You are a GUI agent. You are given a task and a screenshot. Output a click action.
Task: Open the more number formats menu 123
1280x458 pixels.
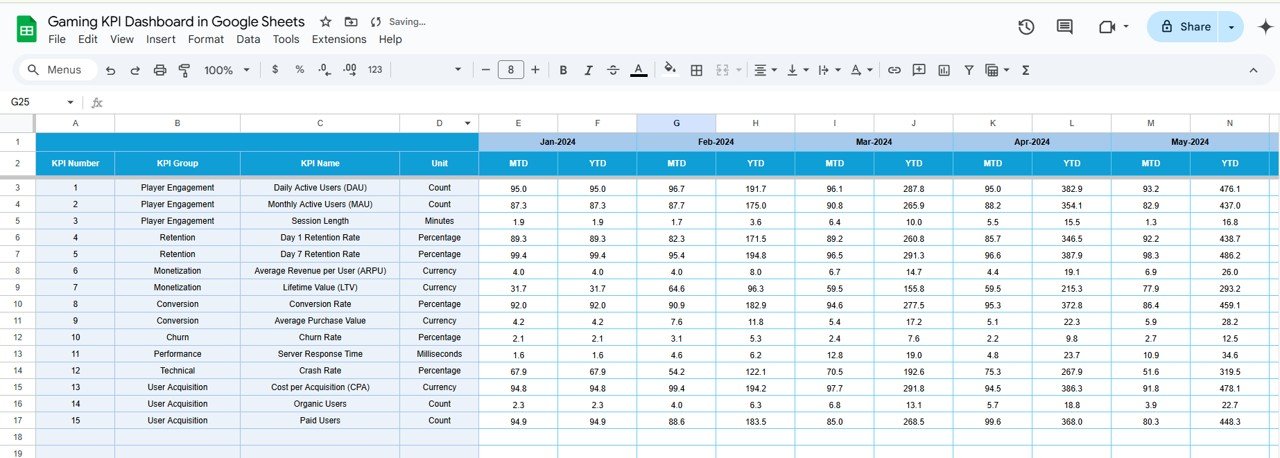pos(375,70)
